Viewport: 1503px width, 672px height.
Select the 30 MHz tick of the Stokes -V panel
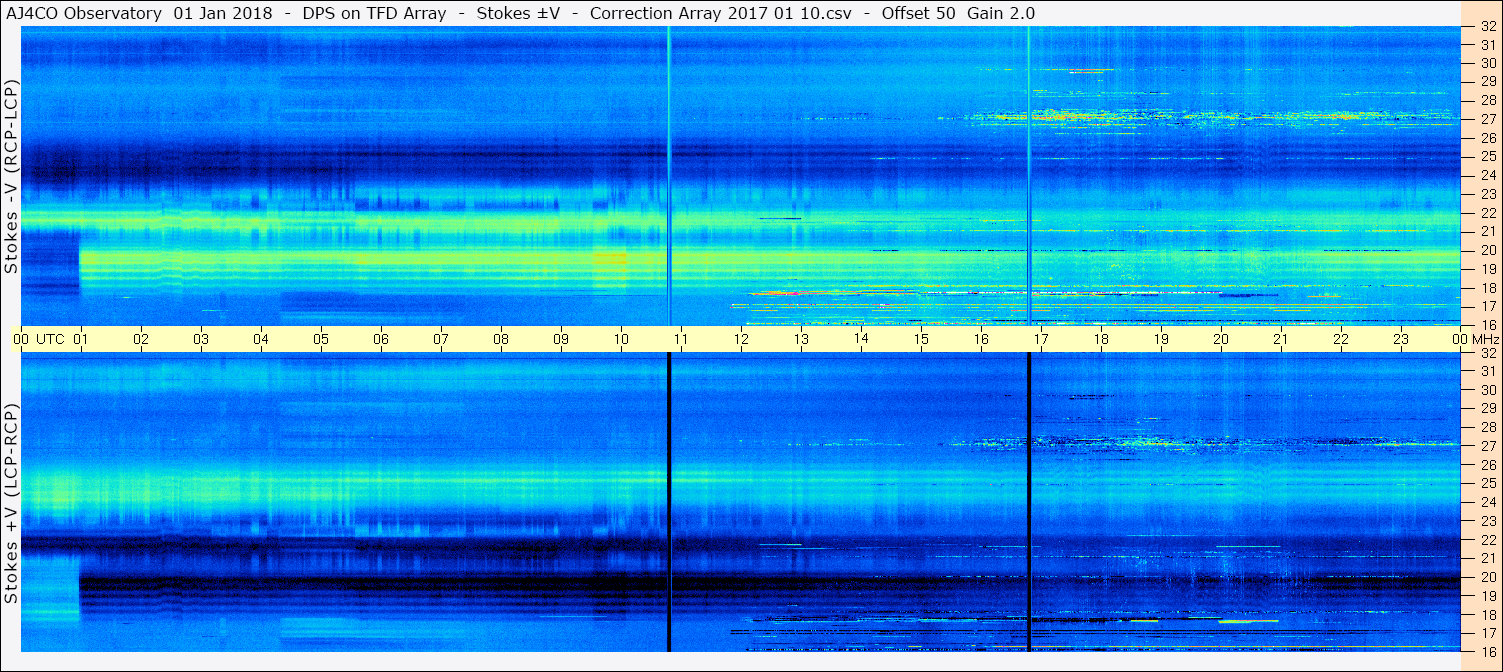1488,63
